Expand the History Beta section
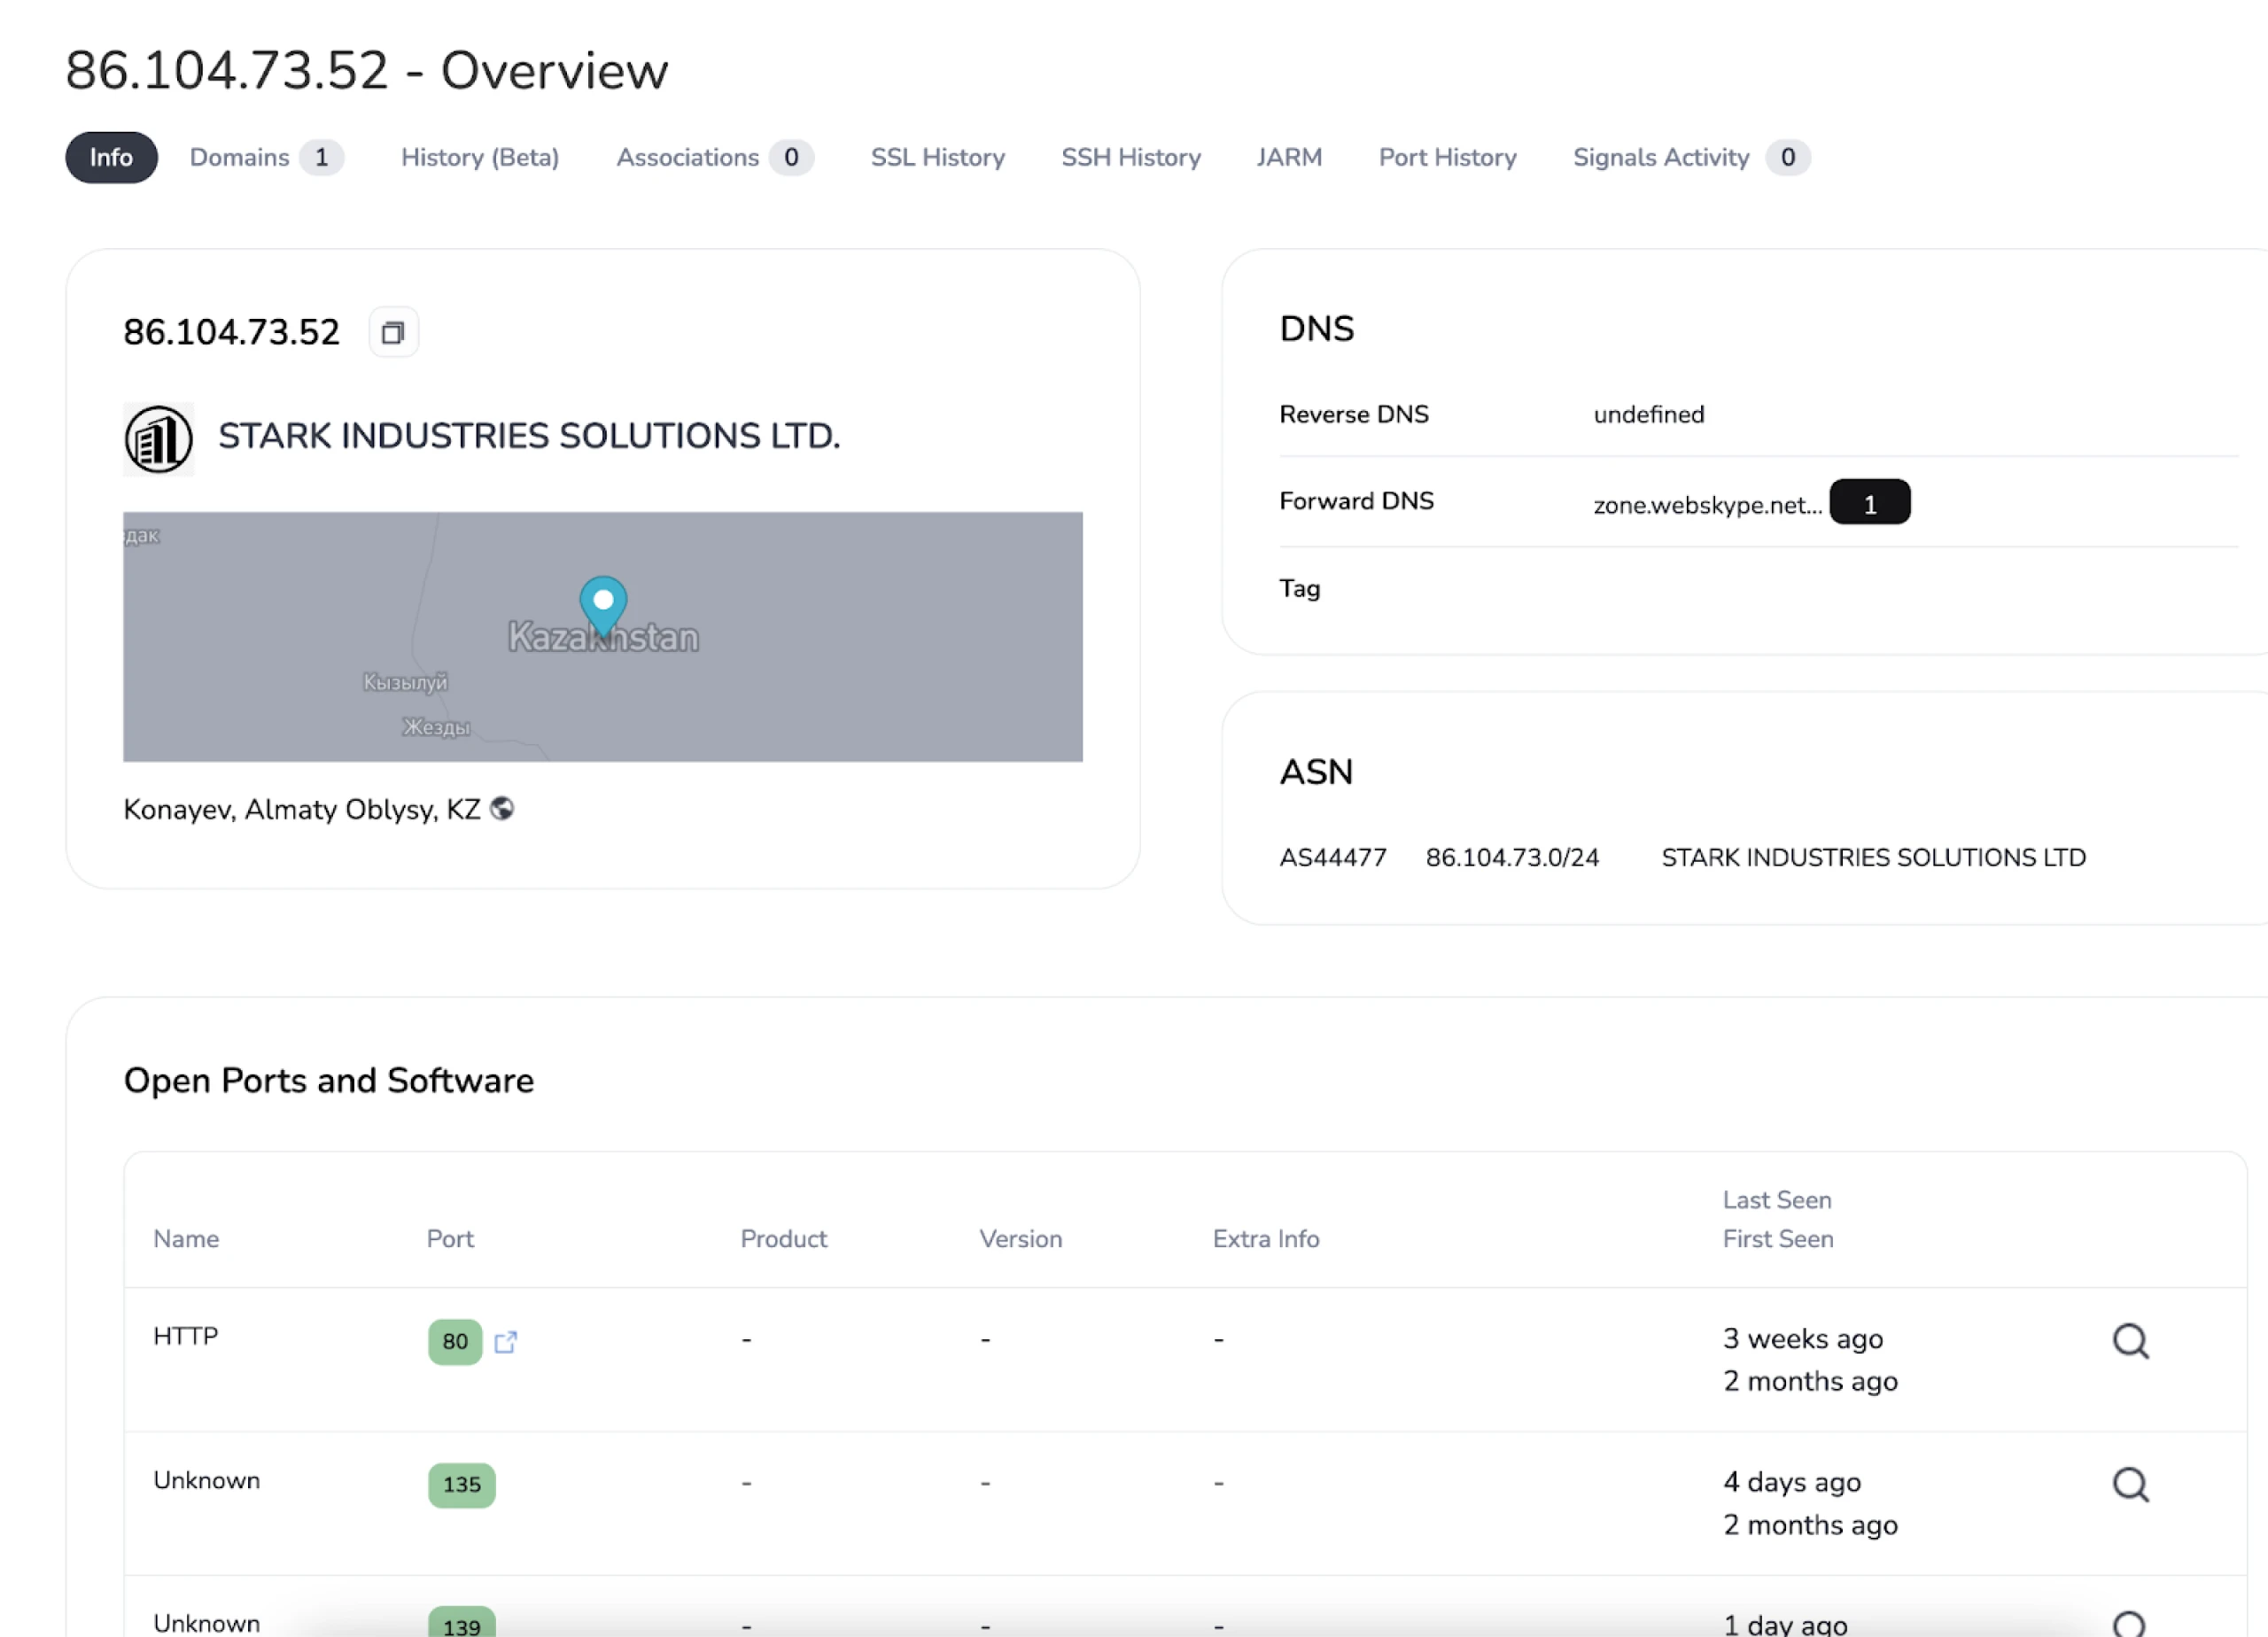The image size is (2268, 1637). 481,157
